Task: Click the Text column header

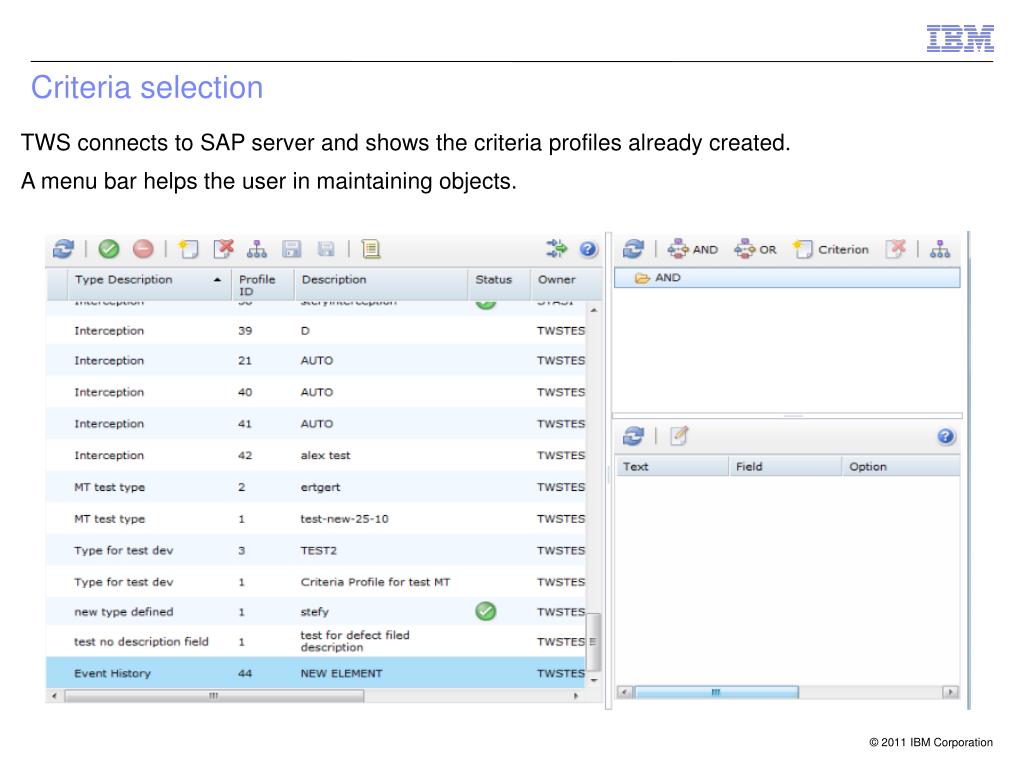Action: tap(672, 466)
